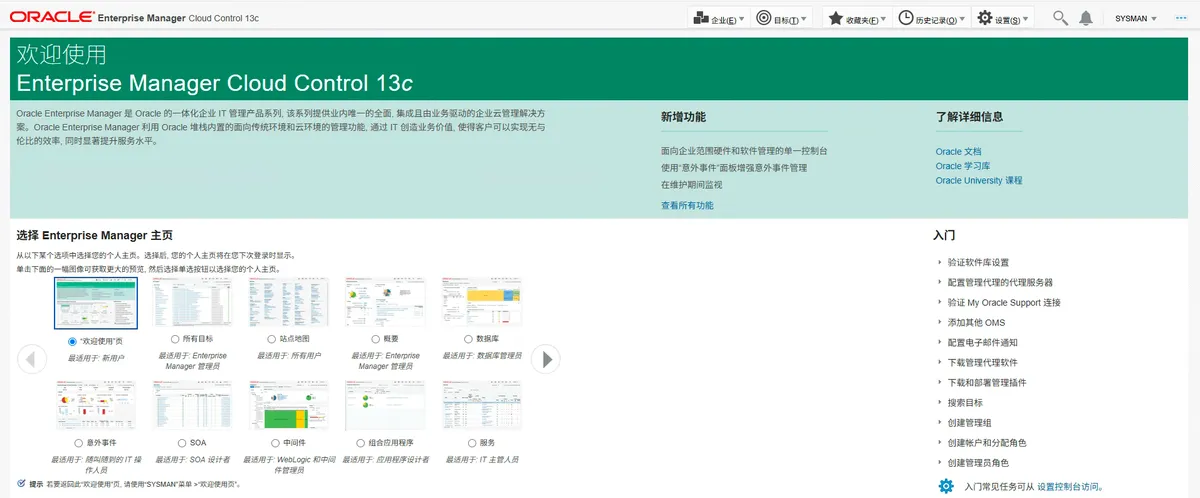Open the Oracle 学习库 link

pyautogui.click(x=963, y=166)
